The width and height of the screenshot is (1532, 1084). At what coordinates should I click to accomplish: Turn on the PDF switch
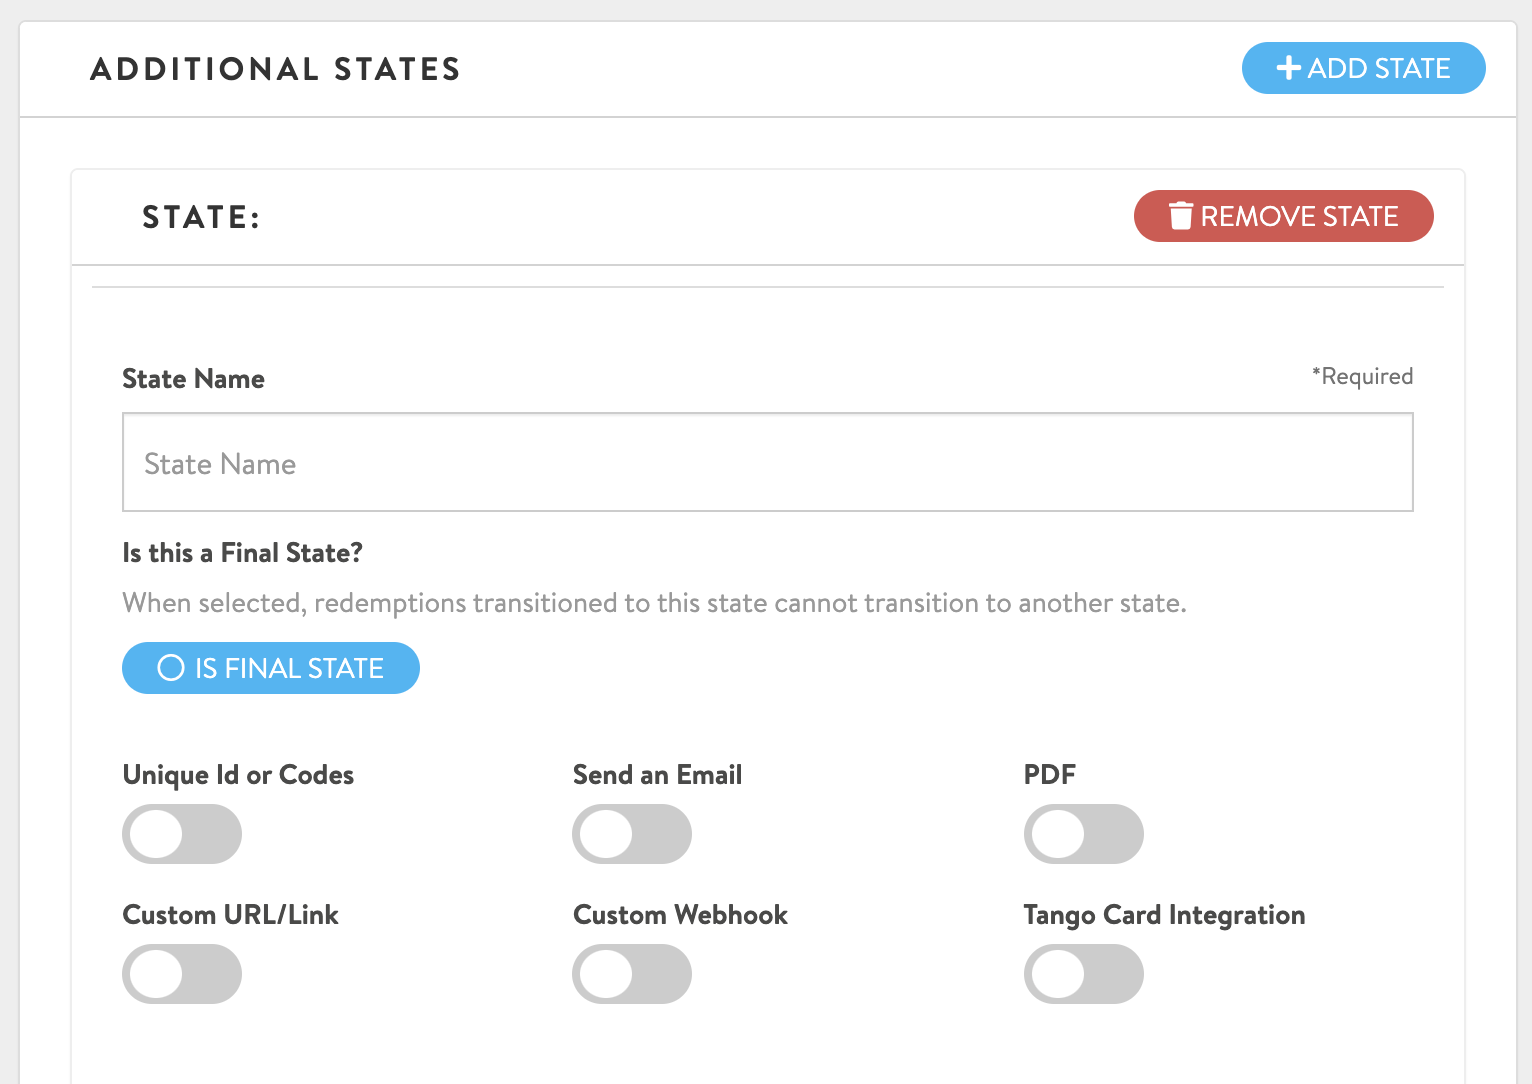(x=1083, y=834)
